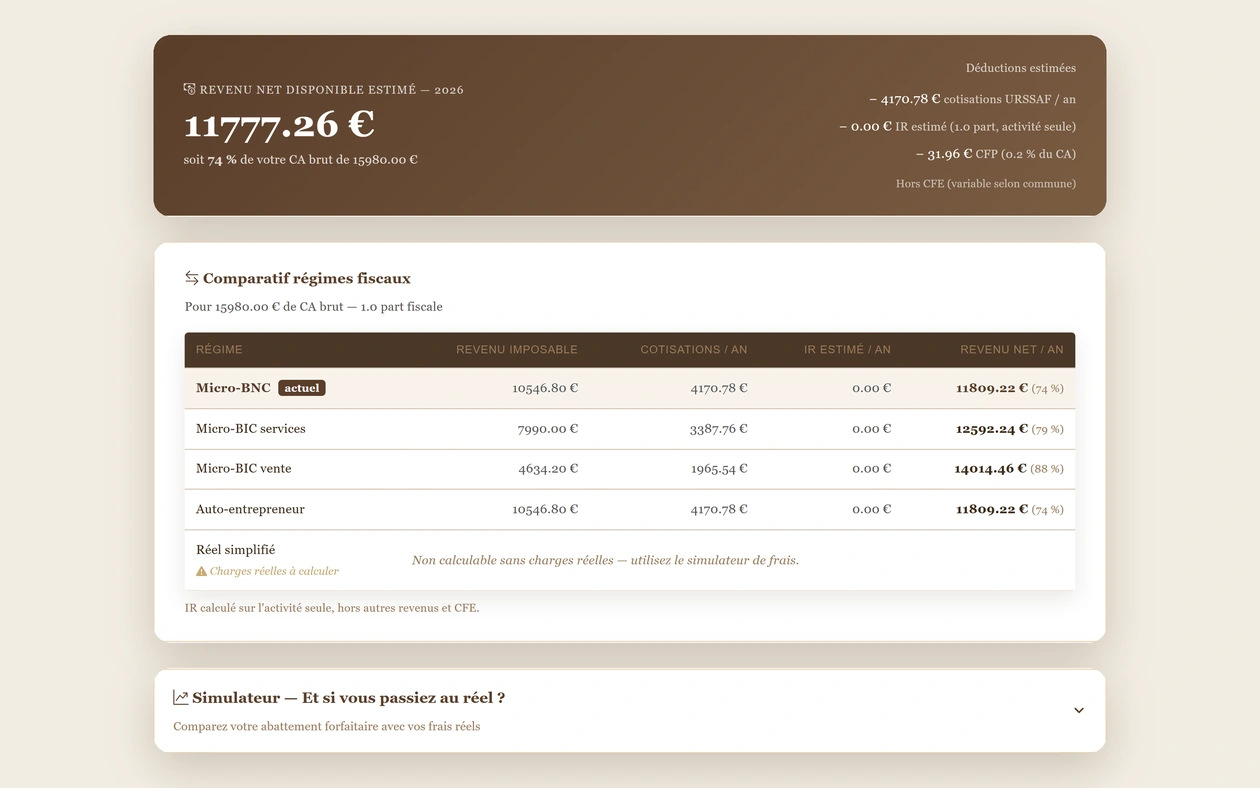This screenshot has width=1260, height=788.
Task: Click the REVENU NET / AN column header
Action: pos(1012,350)
